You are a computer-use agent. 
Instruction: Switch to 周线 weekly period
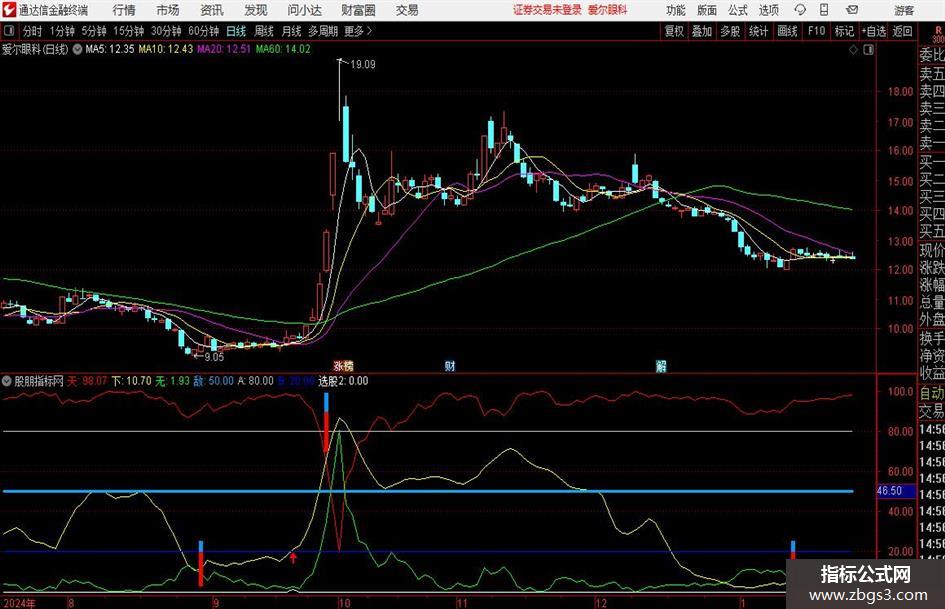(264, 31)
